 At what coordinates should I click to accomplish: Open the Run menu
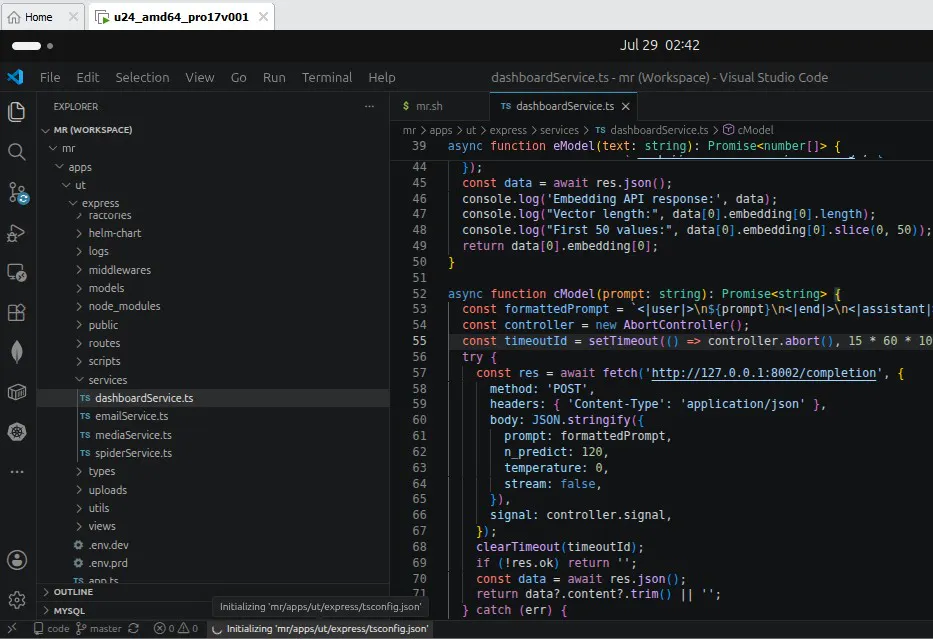(274, 77)
